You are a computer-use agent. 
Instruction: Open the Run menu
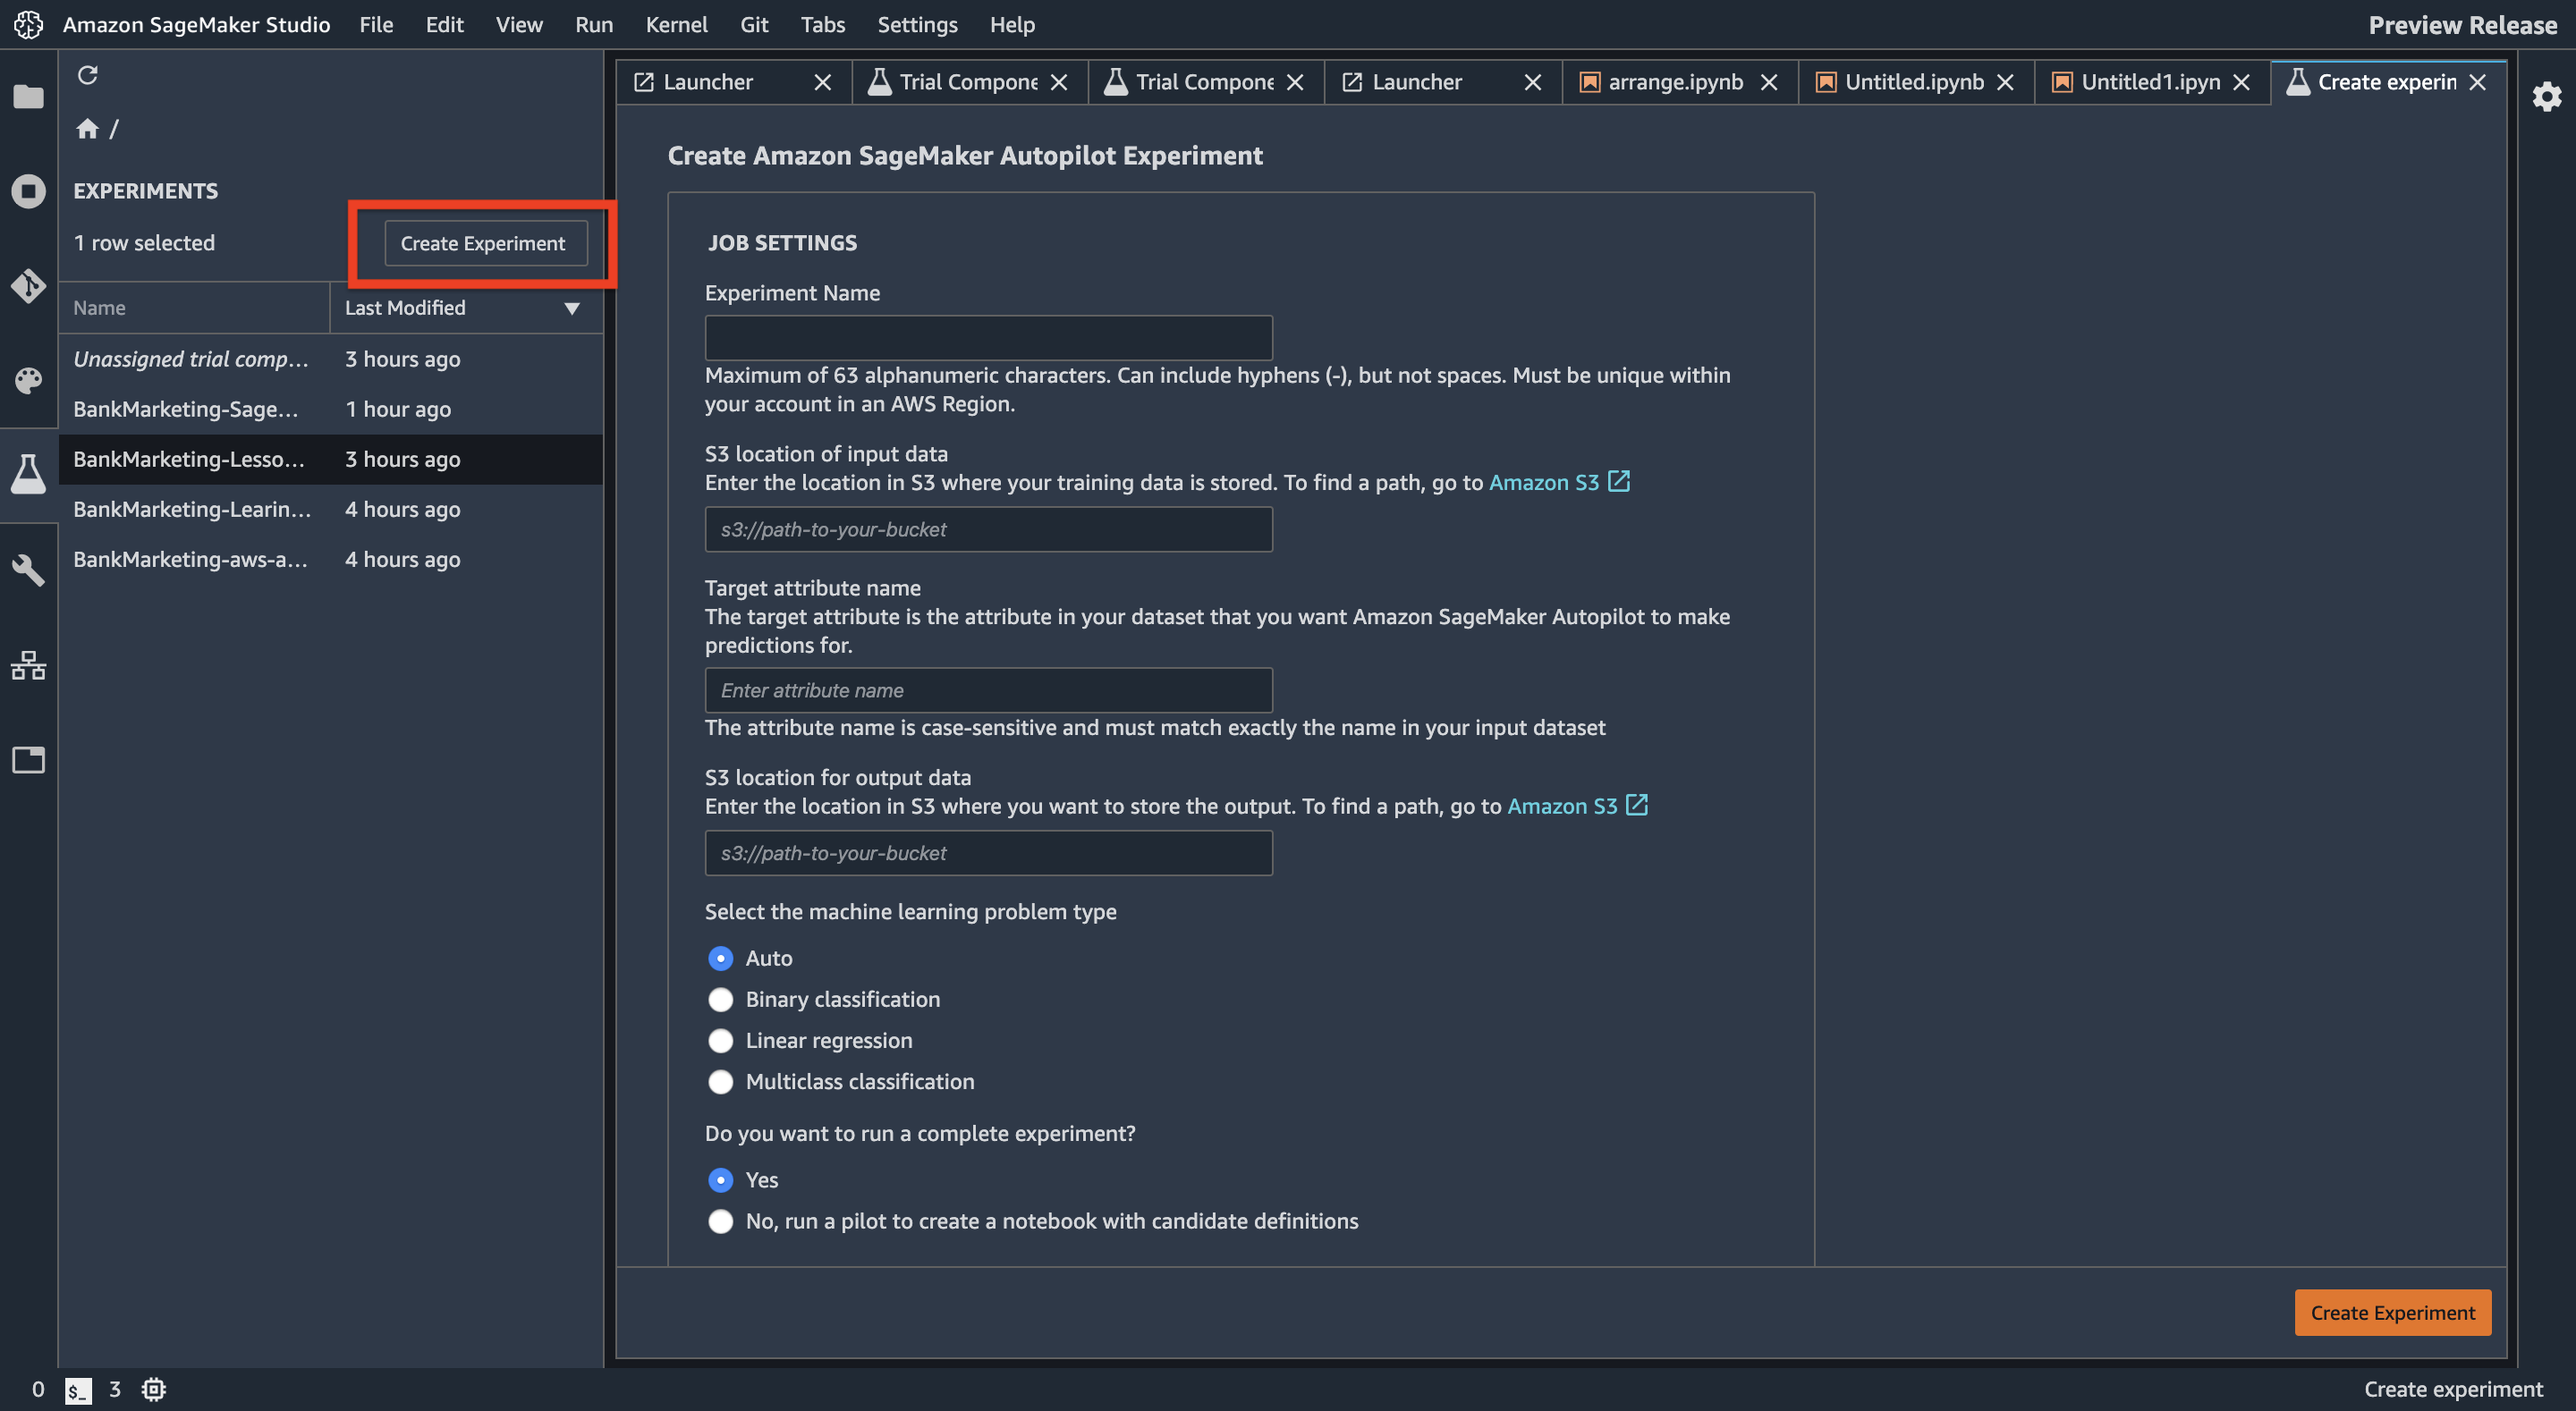click(x=594, y=24)
